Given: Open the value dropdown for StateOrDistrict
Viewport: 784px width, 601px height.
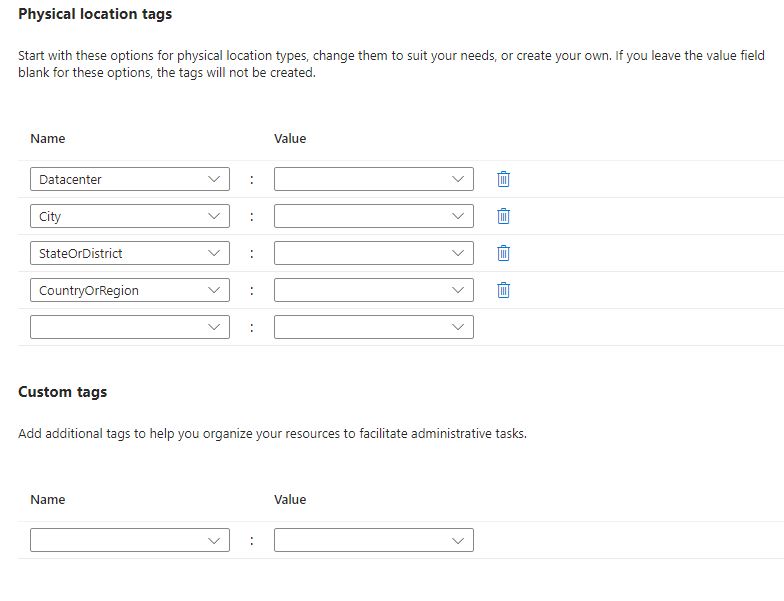Looking at the screenshot, I should click(x=373, y=253).
